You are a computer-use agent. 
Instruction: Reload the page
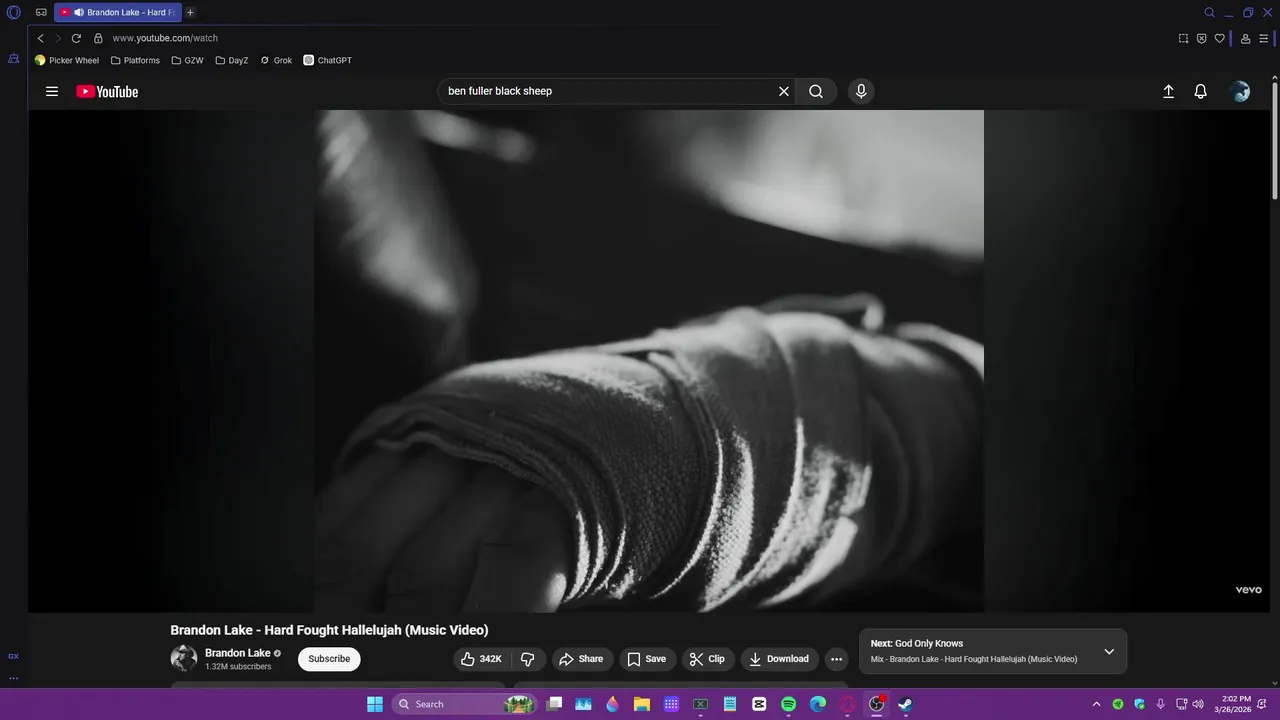click(76, 38)
